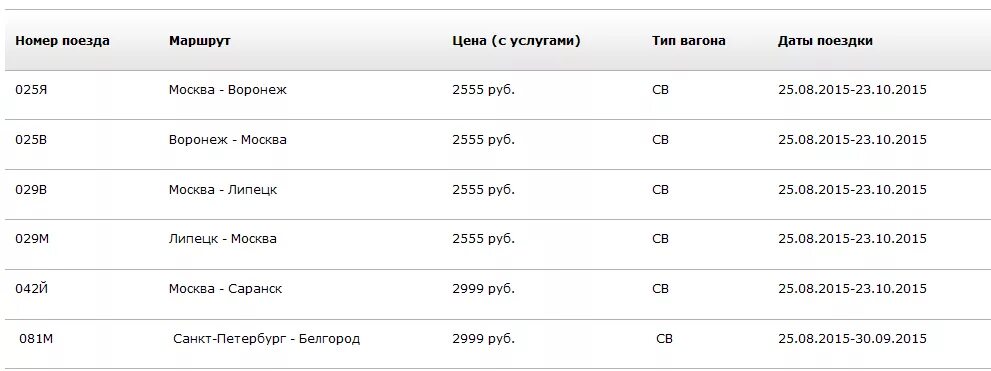Select train number 042Й

pos(32,289)
